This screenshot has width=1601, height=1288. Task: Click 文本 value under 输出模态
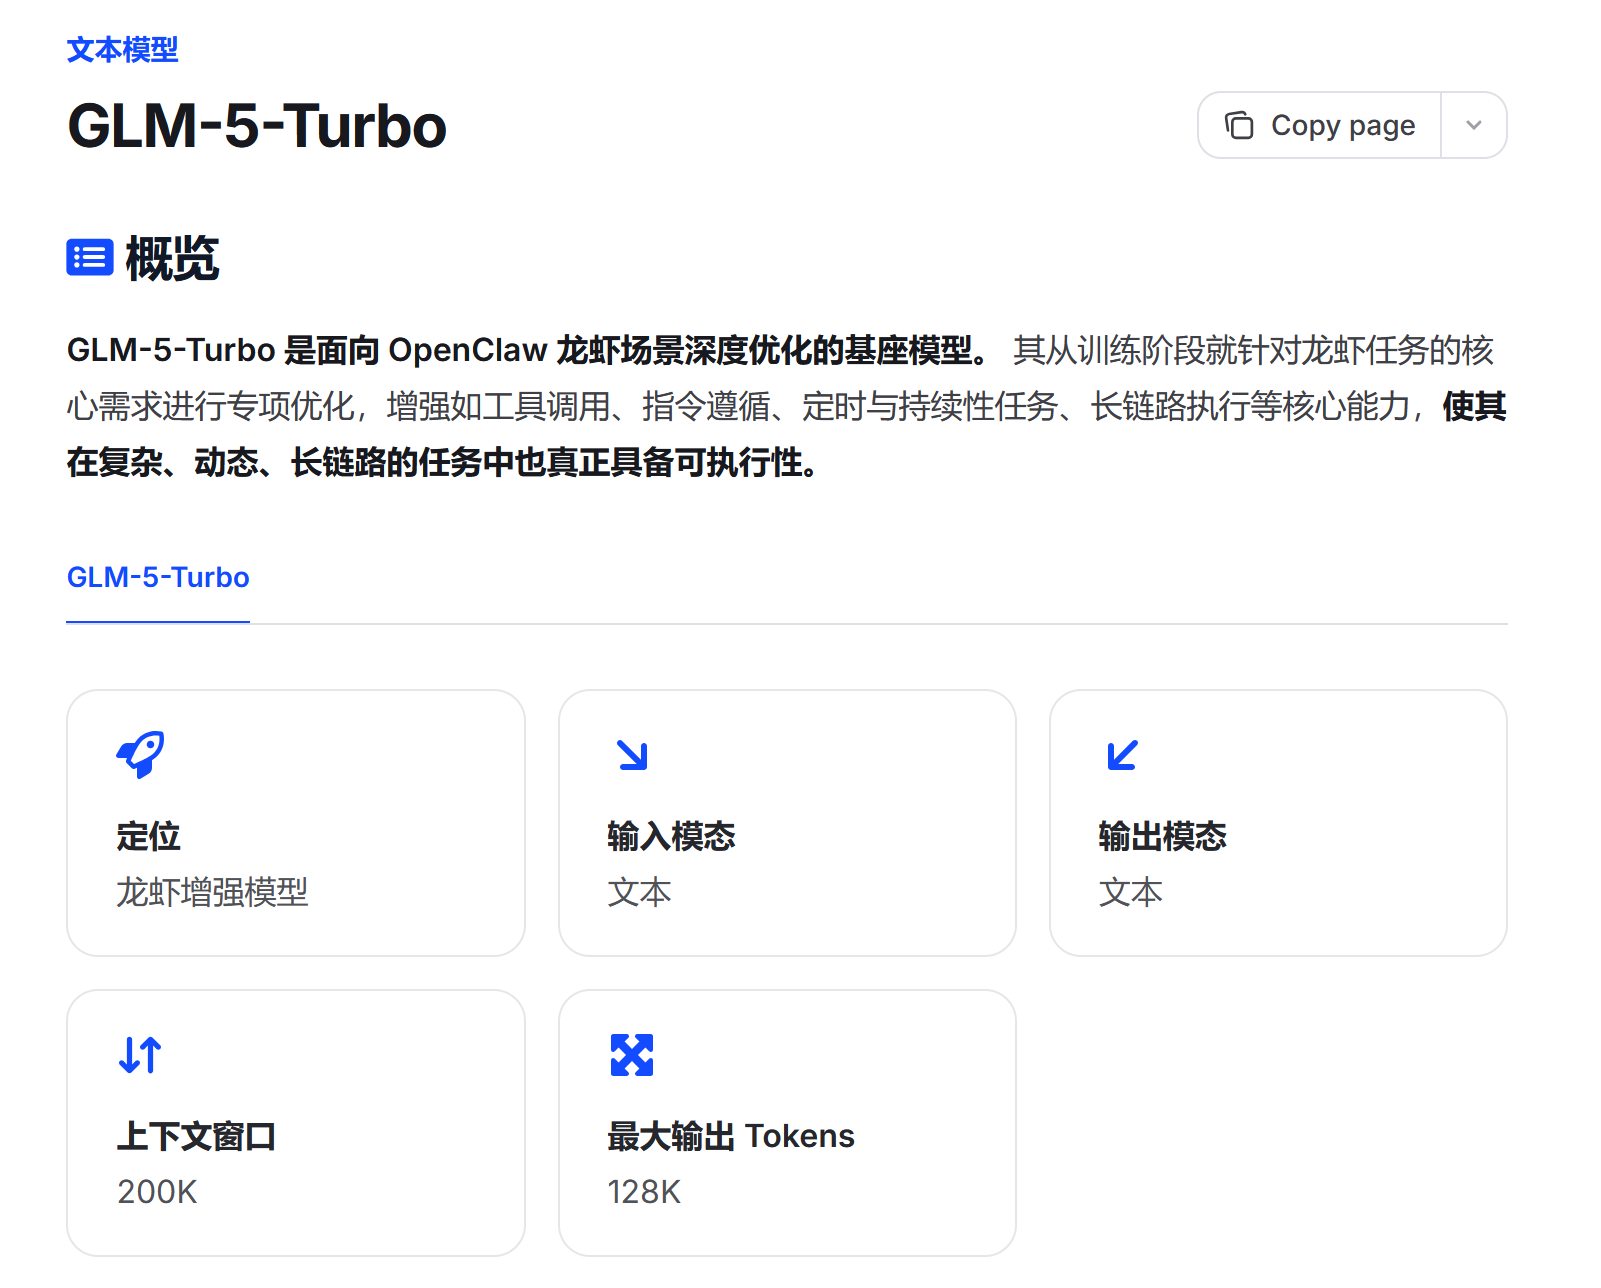click(x=1130, y=892)
